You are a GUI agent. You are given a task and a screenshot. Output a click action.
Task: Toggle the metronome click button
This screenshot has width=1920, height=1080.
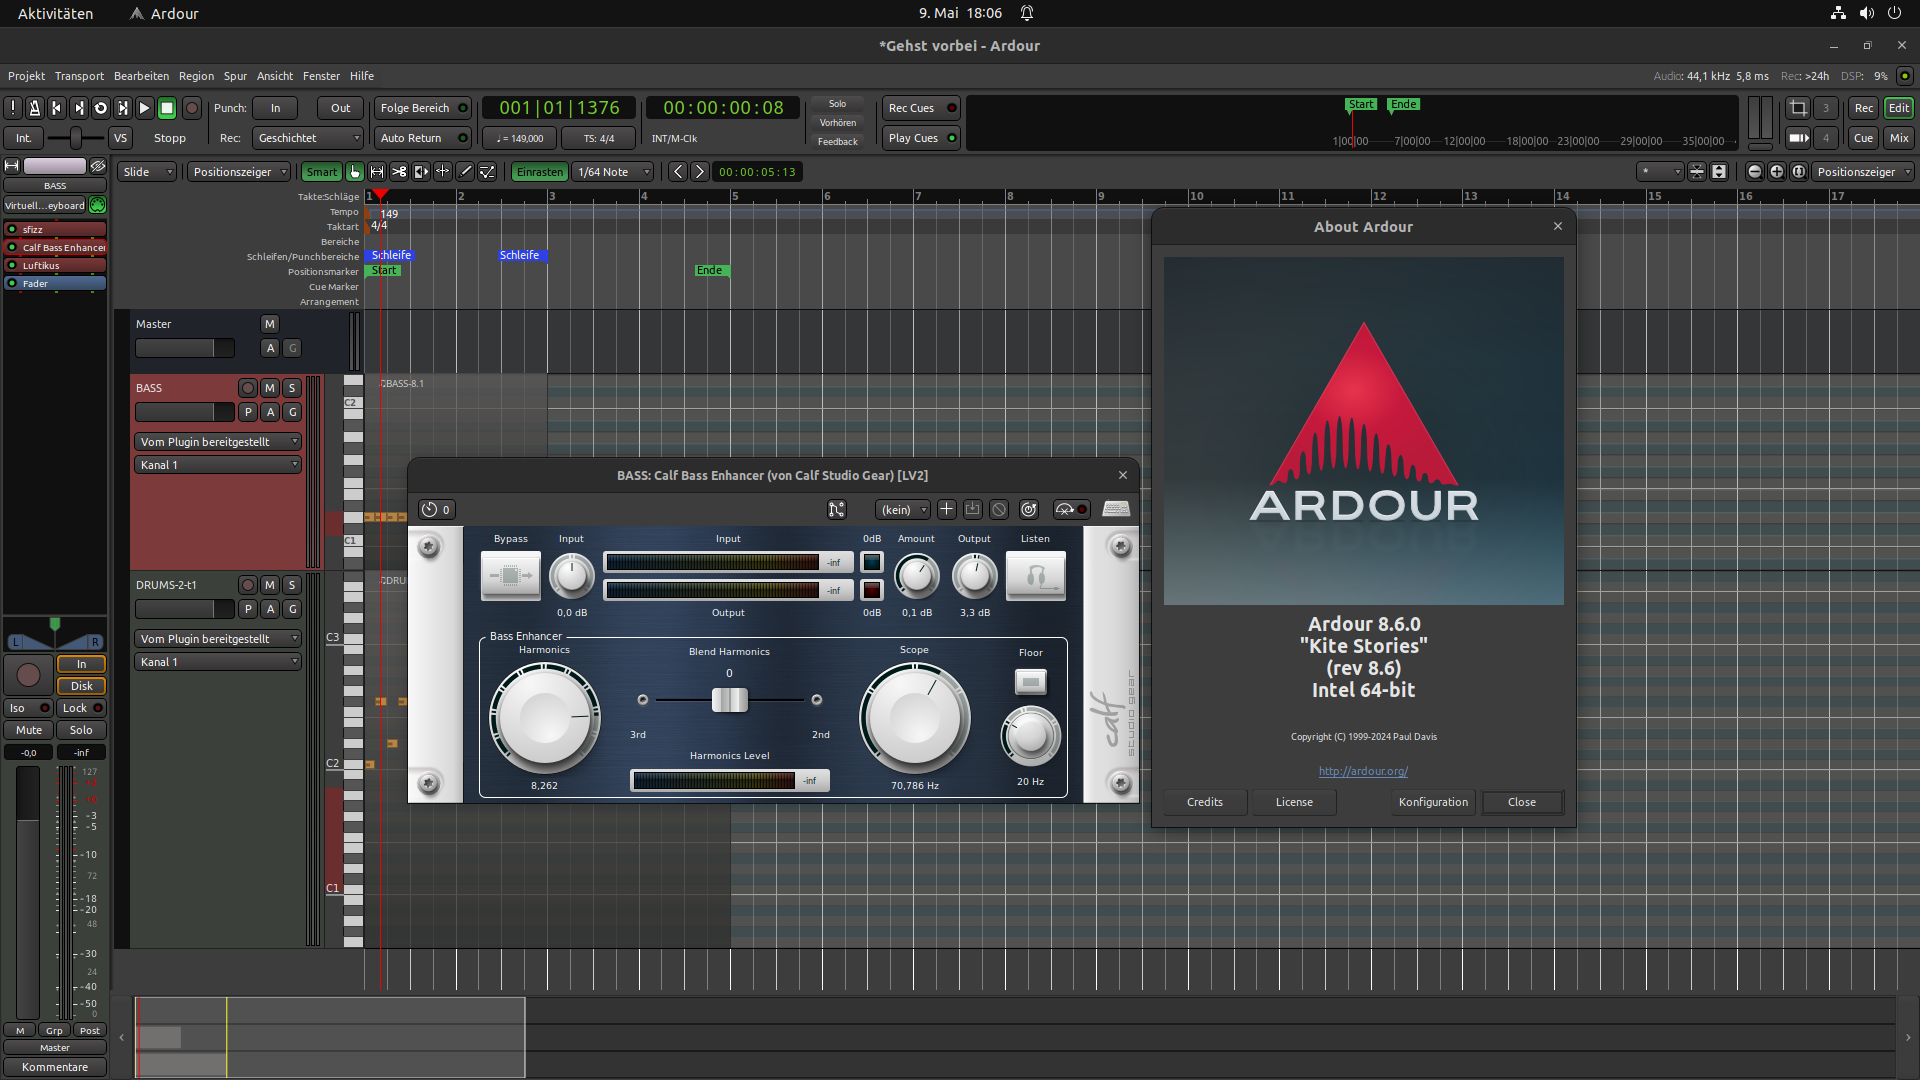point(35,108)
